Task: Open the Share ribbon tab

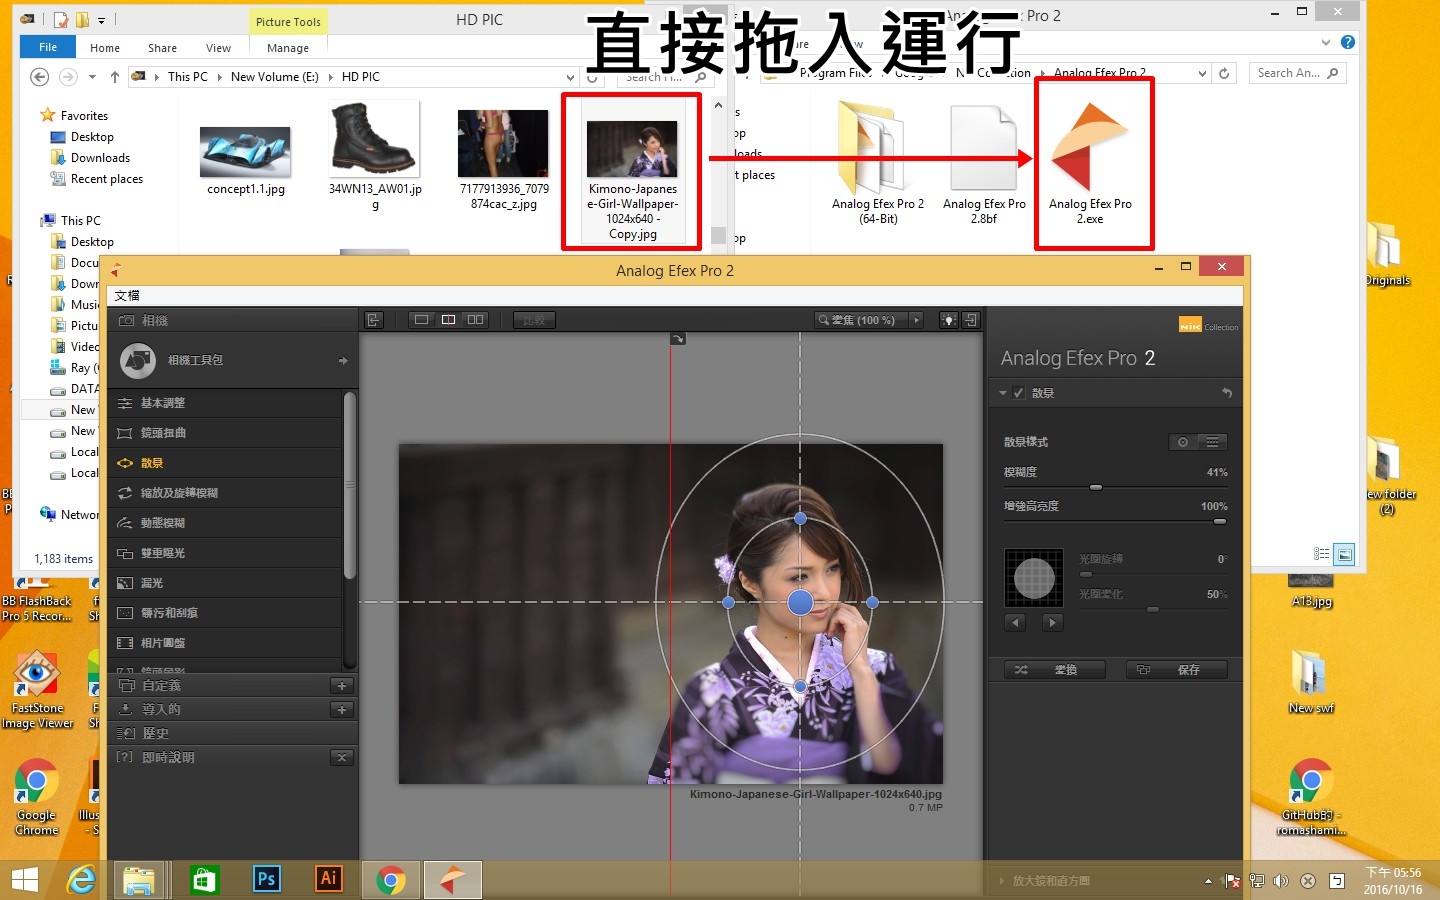Action: [x=162, y=48]
